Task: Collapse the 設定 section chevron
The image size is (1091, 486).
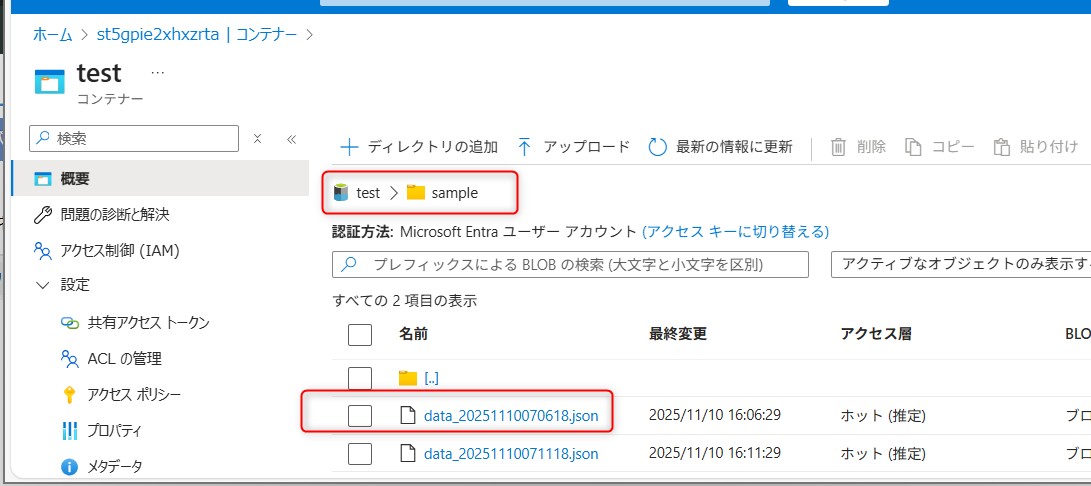Action: tap(42, 285)
